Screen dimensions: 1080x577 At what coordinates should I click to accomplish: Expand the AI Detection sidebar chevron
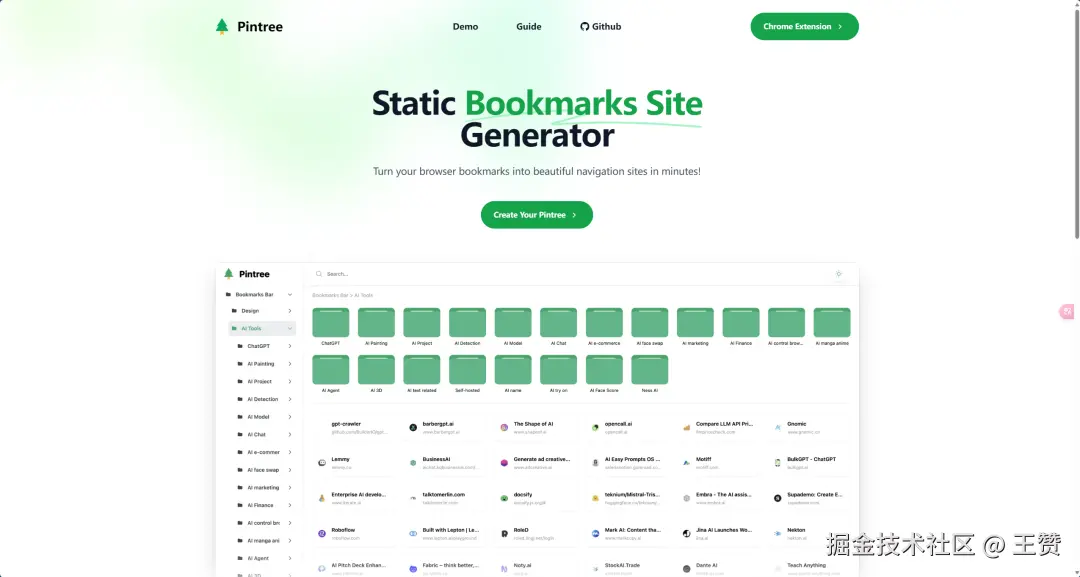289,399
